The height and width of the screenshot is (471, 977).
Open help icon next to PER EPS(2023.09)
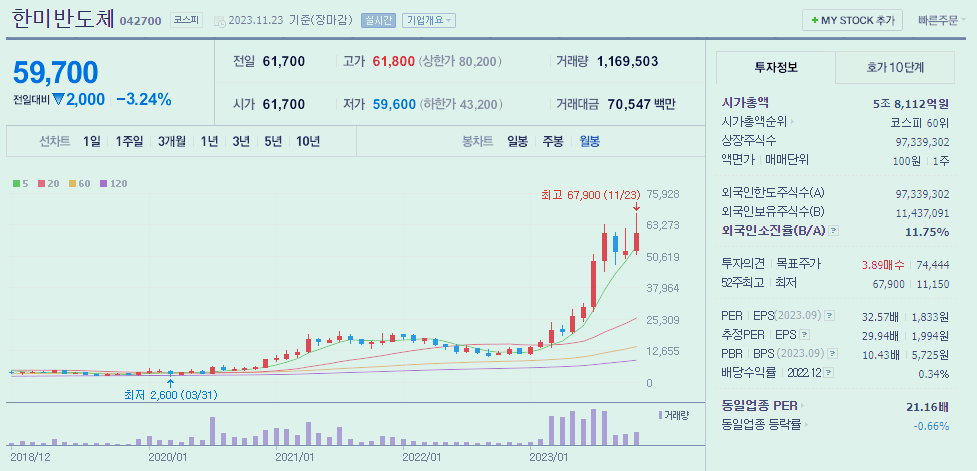click(829, 316)
